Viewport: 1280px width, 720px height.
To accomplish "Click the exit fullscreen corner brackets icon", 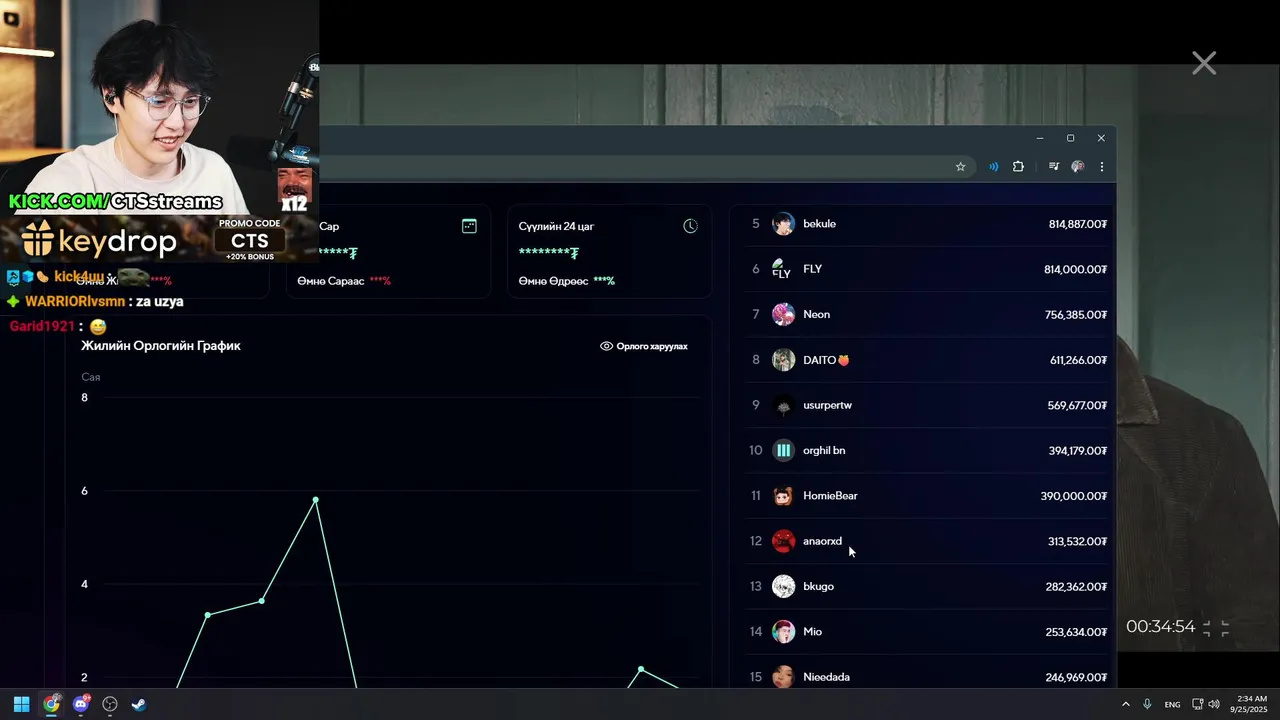I will 1216,628.
